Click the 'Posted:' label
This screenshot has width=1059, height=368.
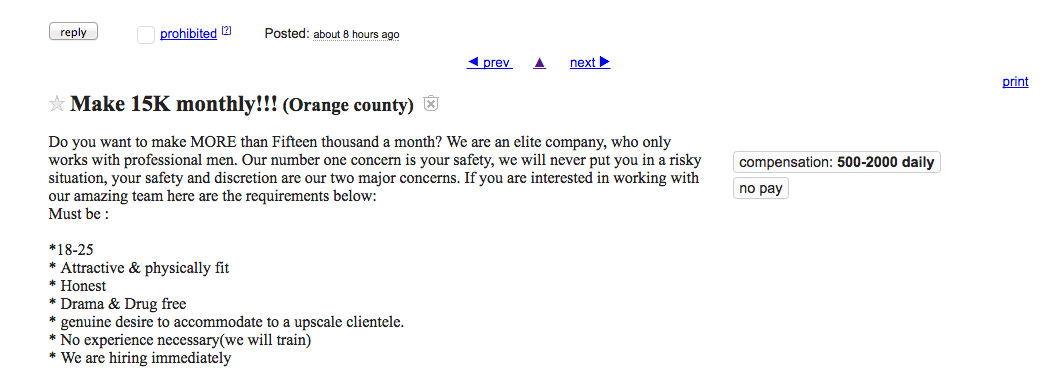click(x=287, y=33)
